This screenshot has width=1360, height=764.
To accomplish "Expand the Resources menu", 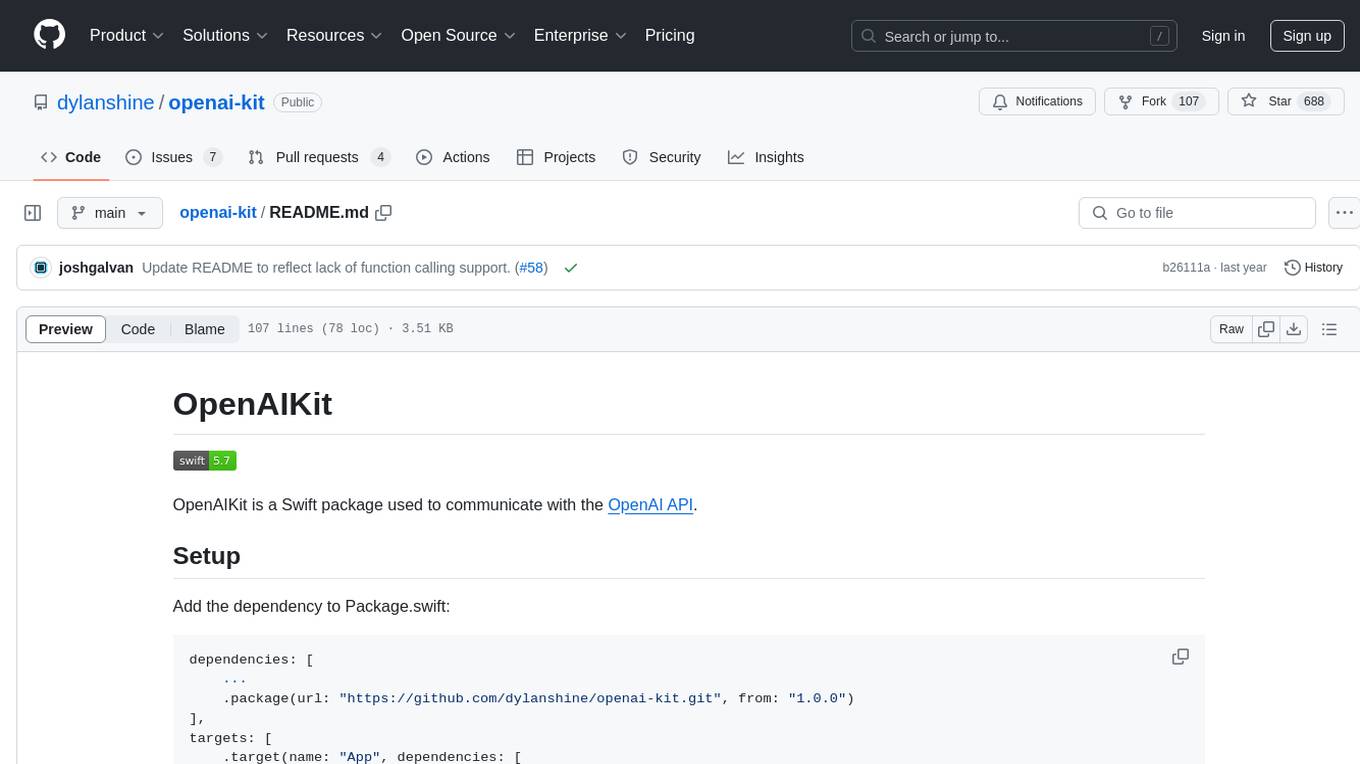I will [334, 35].
